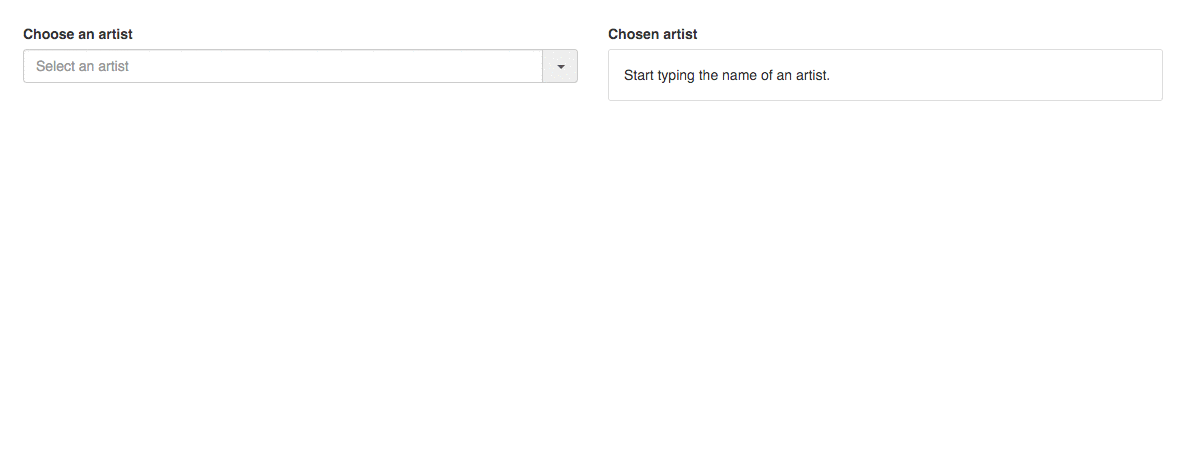Click the Start typing the name hint text
This screenshot has height=458, width=1188.
pyautogui.click(x=727, y=75)
